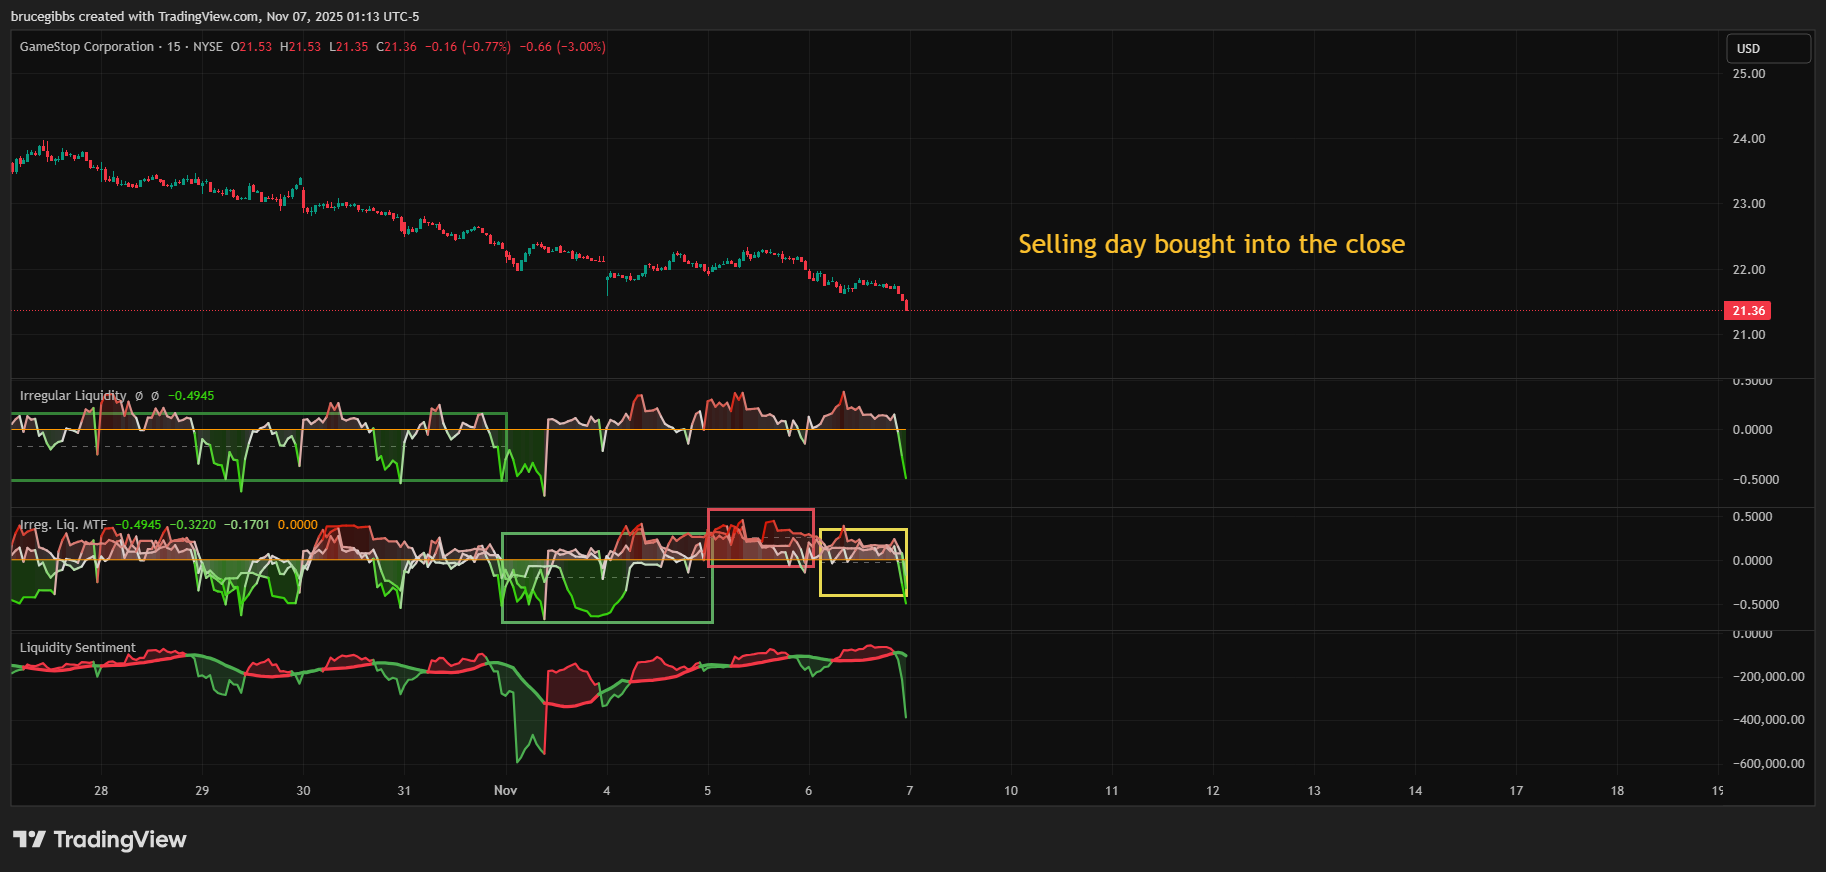
Task: Click the Liquidity Sentiment indicator title
Action: click(x=78, y=648)
